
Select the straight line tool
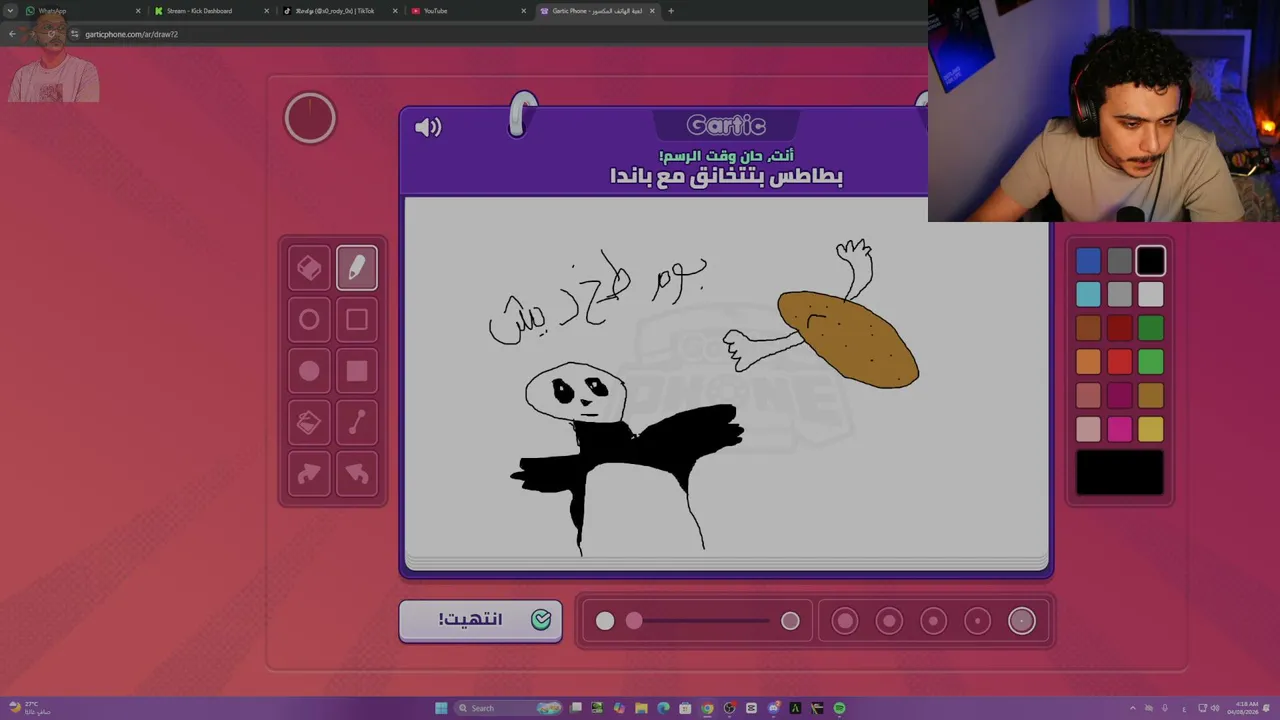coord(357,424)
